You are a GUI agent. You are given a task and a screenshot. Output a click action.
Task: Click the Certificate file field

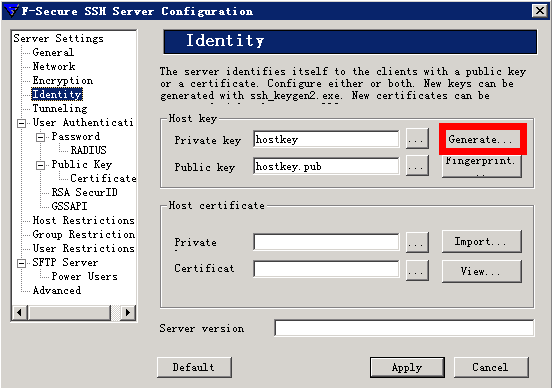point(326,269)
